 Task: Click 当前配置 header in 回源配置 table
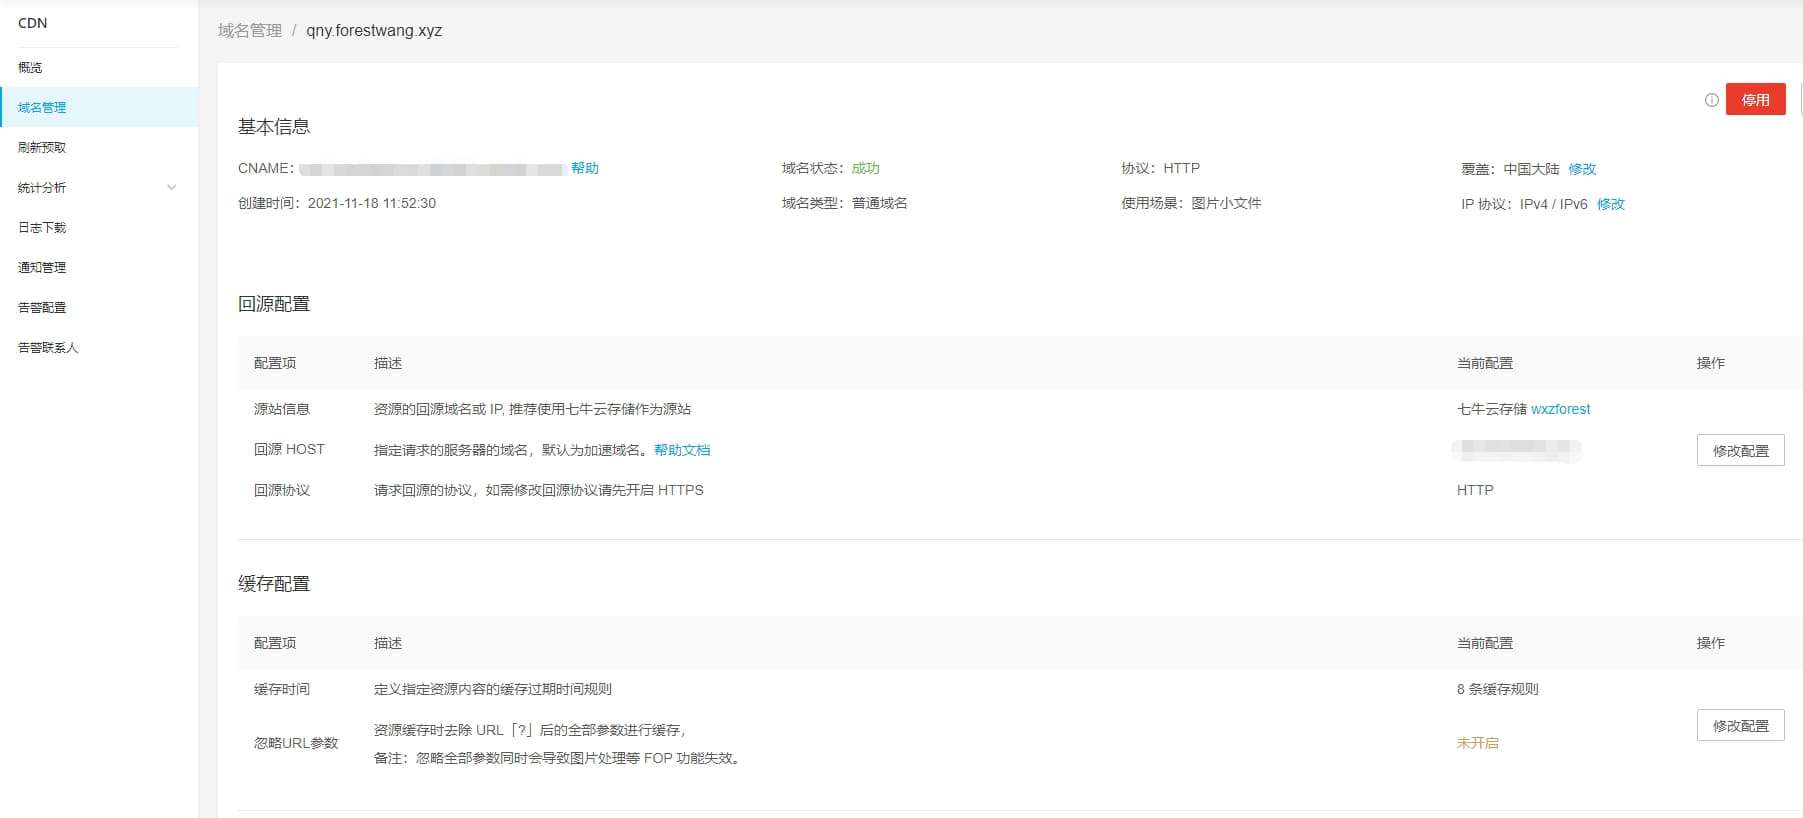(x=1485, y=363)
